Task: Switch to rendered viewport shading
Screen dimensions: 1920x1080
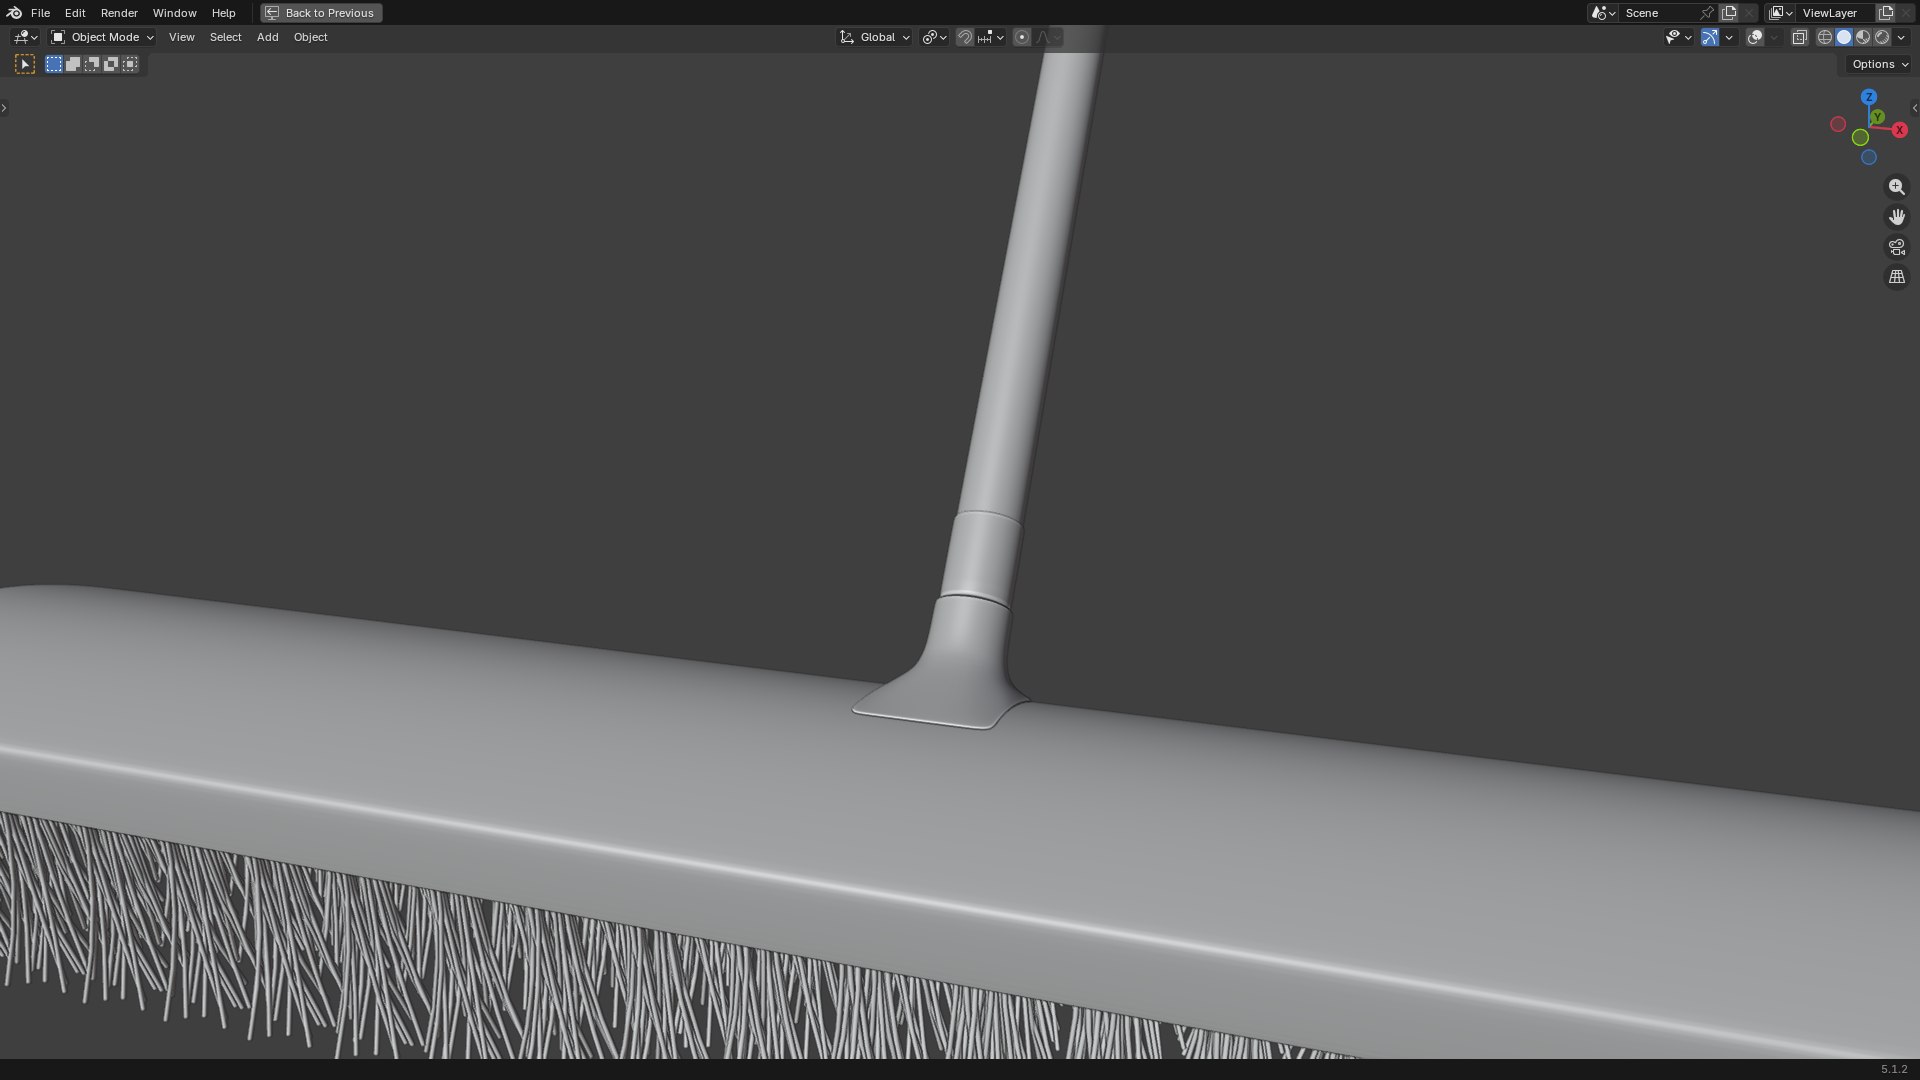Action: tap(1882, 37)
